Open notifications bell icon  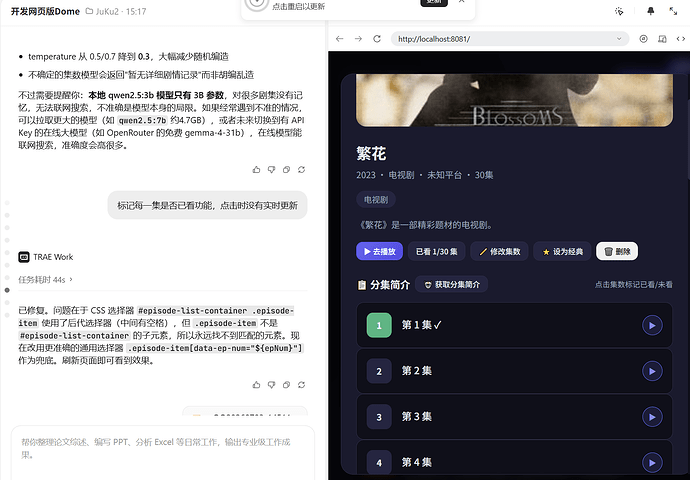pos(651,11)
